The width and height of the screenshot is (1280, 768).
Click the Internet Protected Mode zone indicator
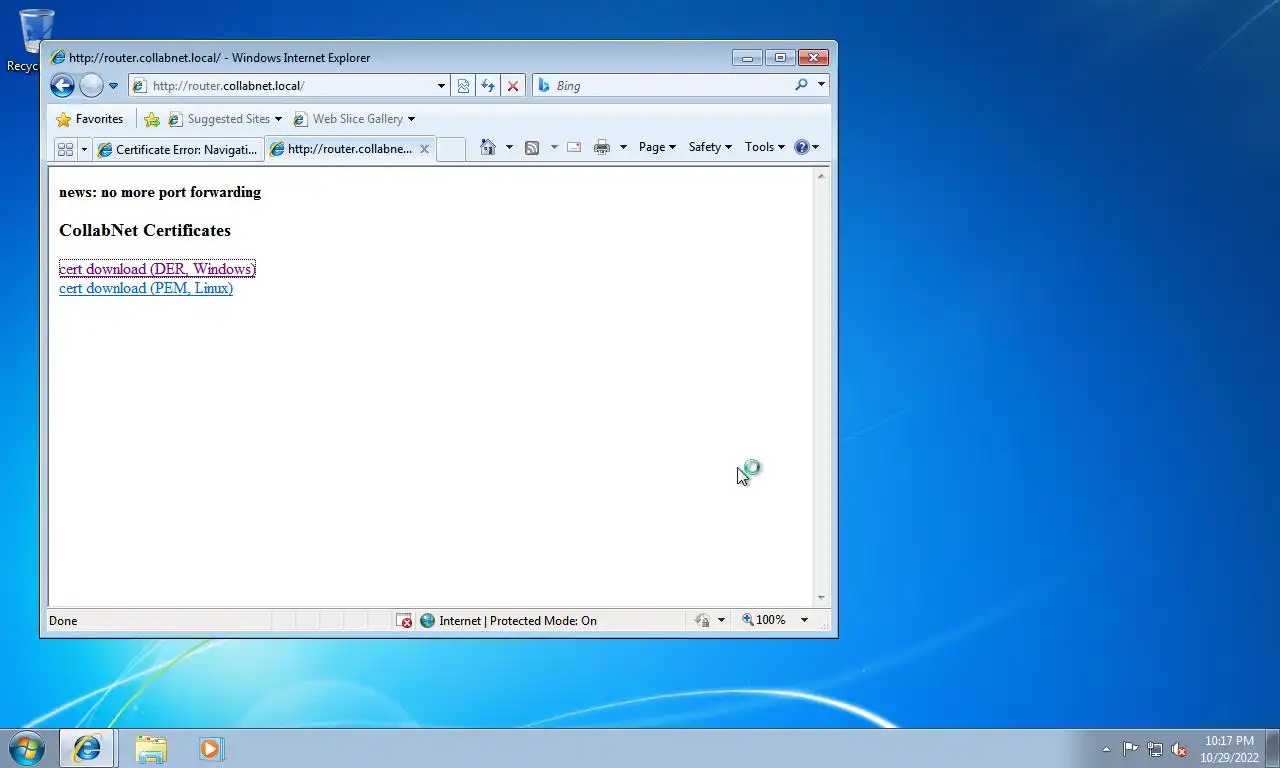tap(508, 621)
